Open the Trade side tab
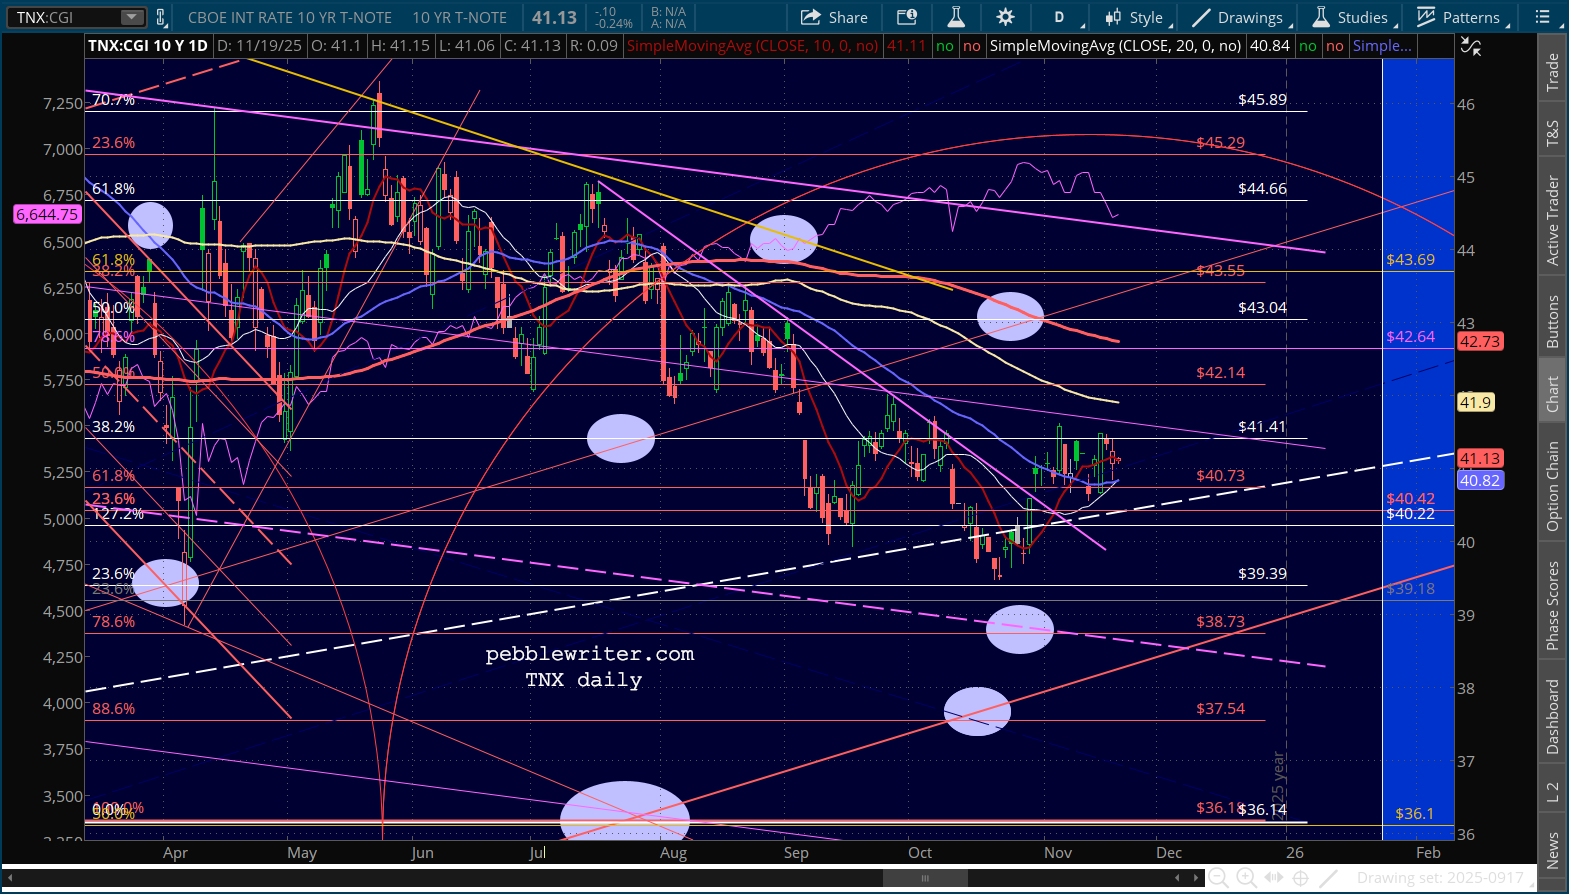 tap(1552, 73)
